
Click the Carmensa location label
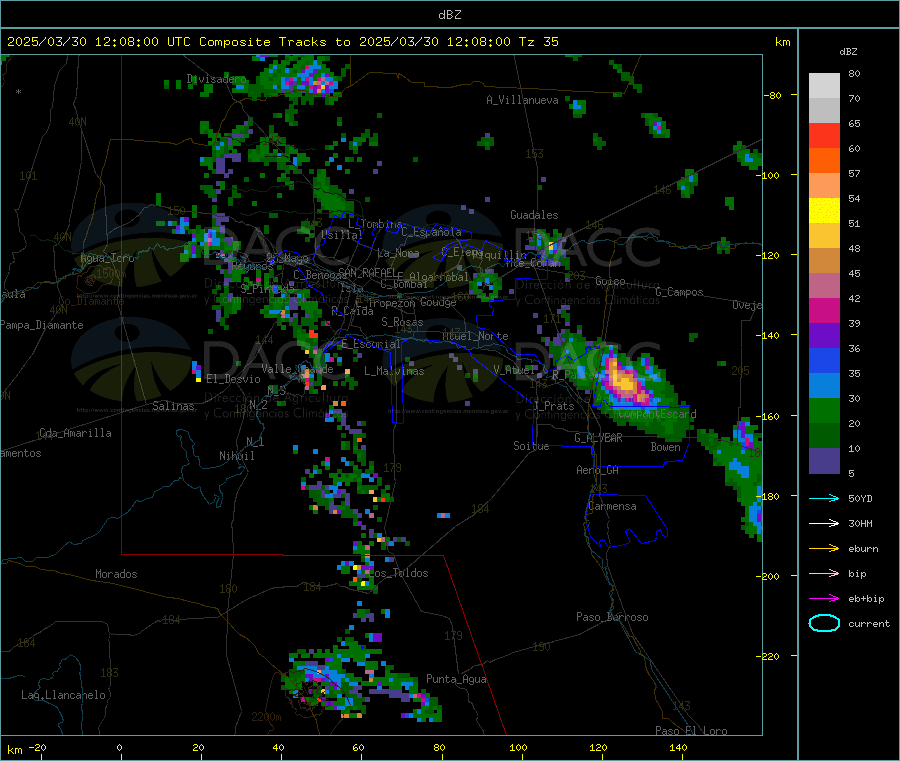point(612,506)
